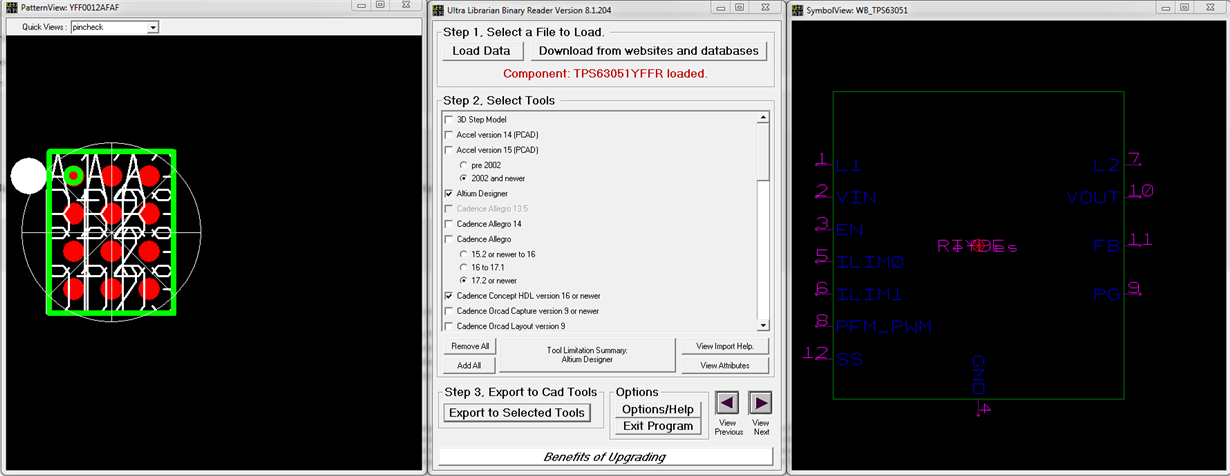
Task: Select the 16 to 17.1 radio option
Action: click(463, 268)
